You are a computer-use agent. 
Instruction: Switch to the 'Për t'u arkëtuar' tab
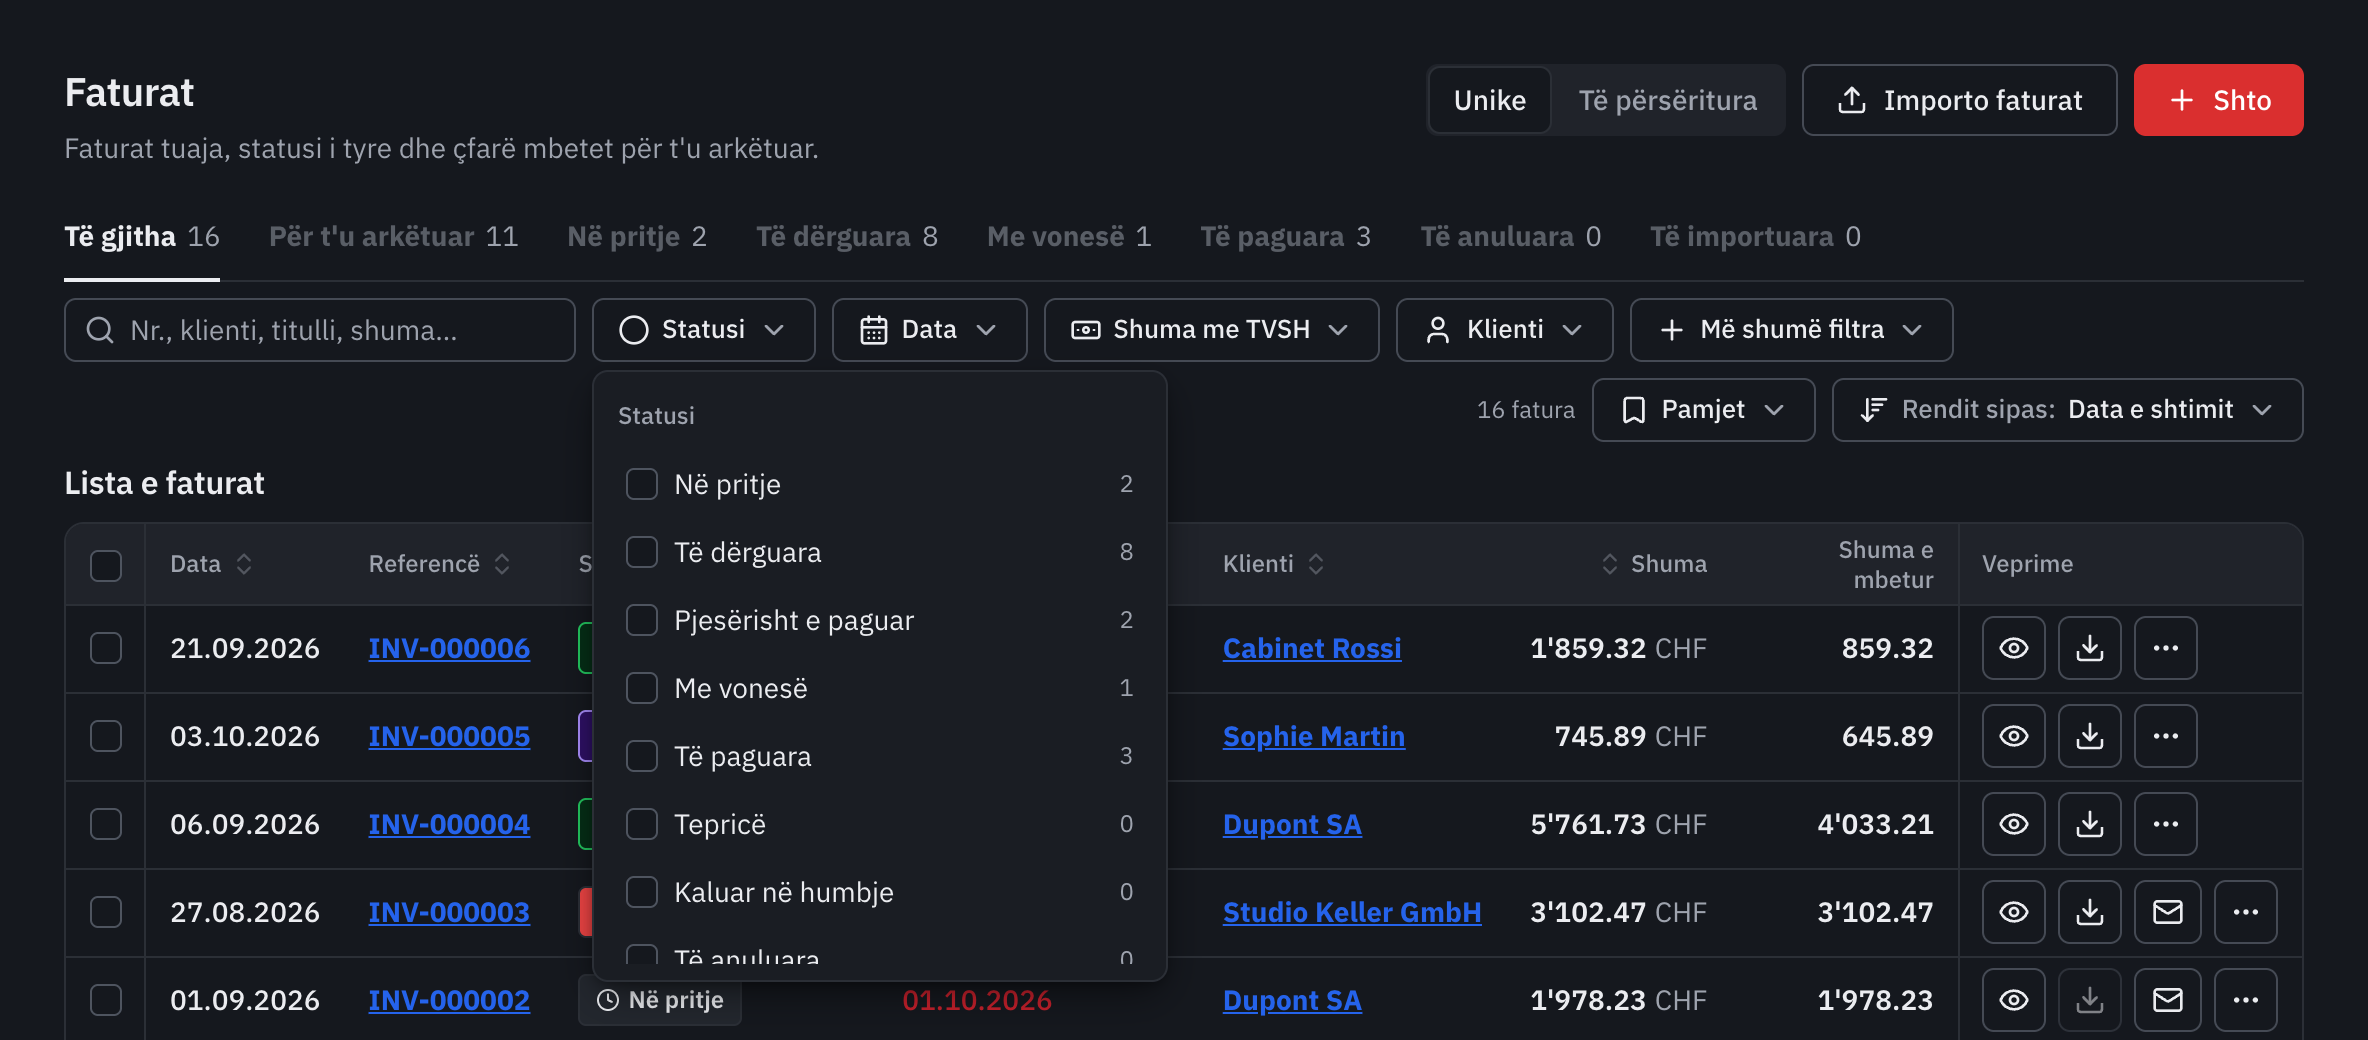pyautogui.click(x=393, y=237)
